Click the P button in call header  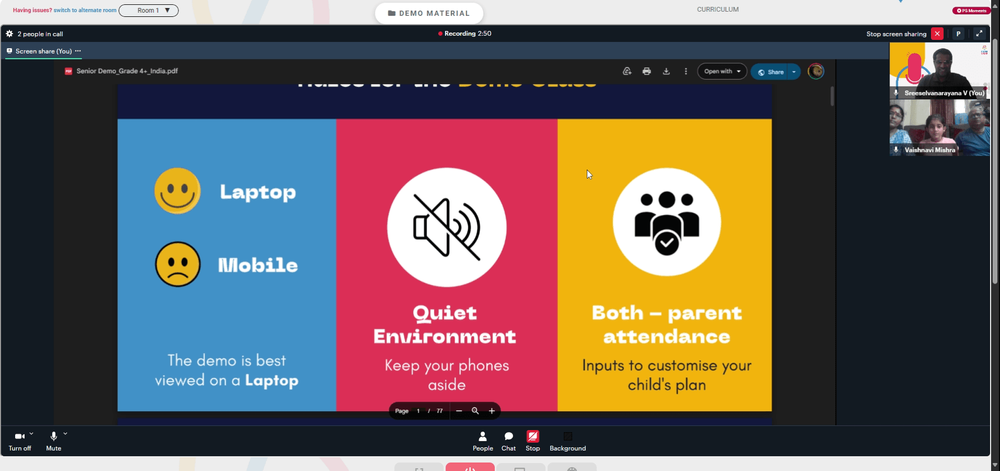pos(958,34)
